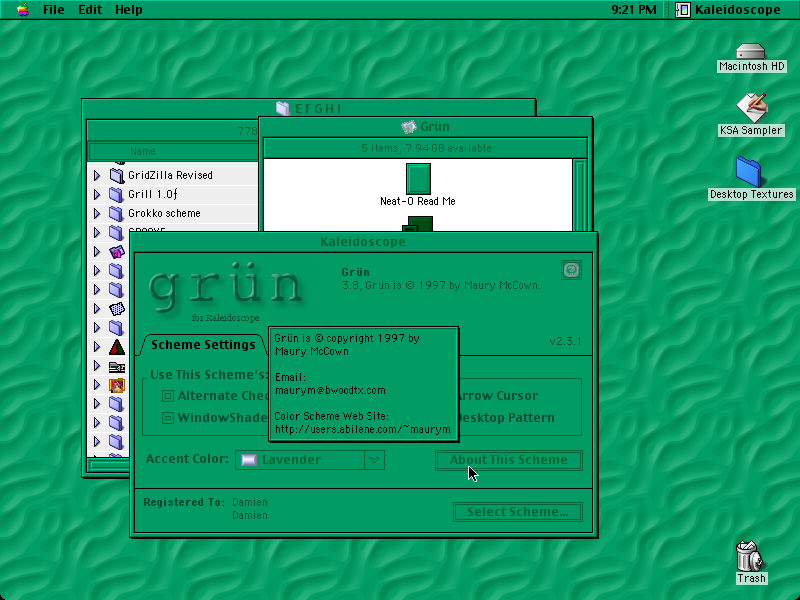Screen dimensions: 800x600
Task: Expand the Grill 1.0ƒ folder
Action: [x=97, y=194]
